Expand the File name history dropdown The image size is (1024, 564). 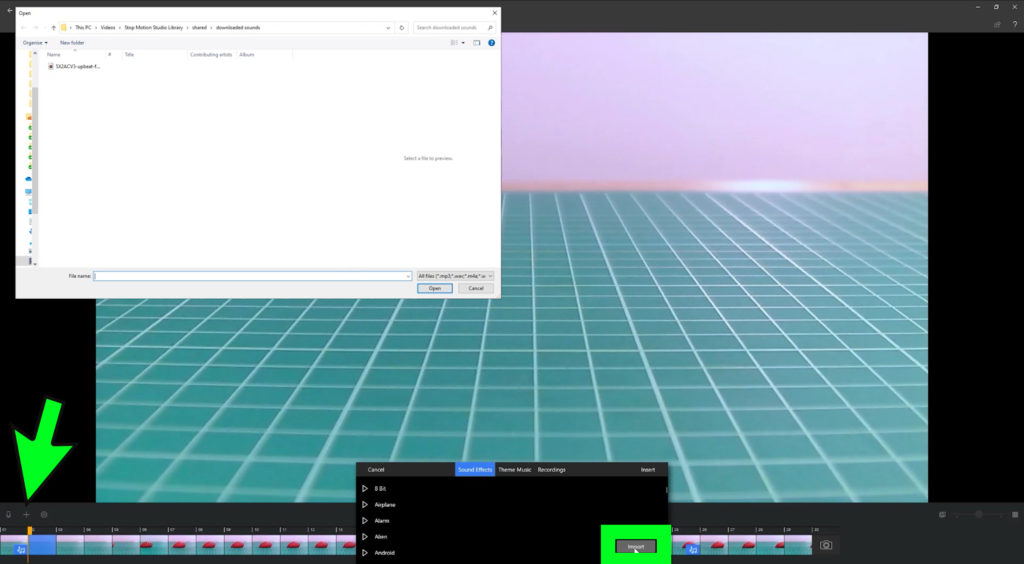408,276
